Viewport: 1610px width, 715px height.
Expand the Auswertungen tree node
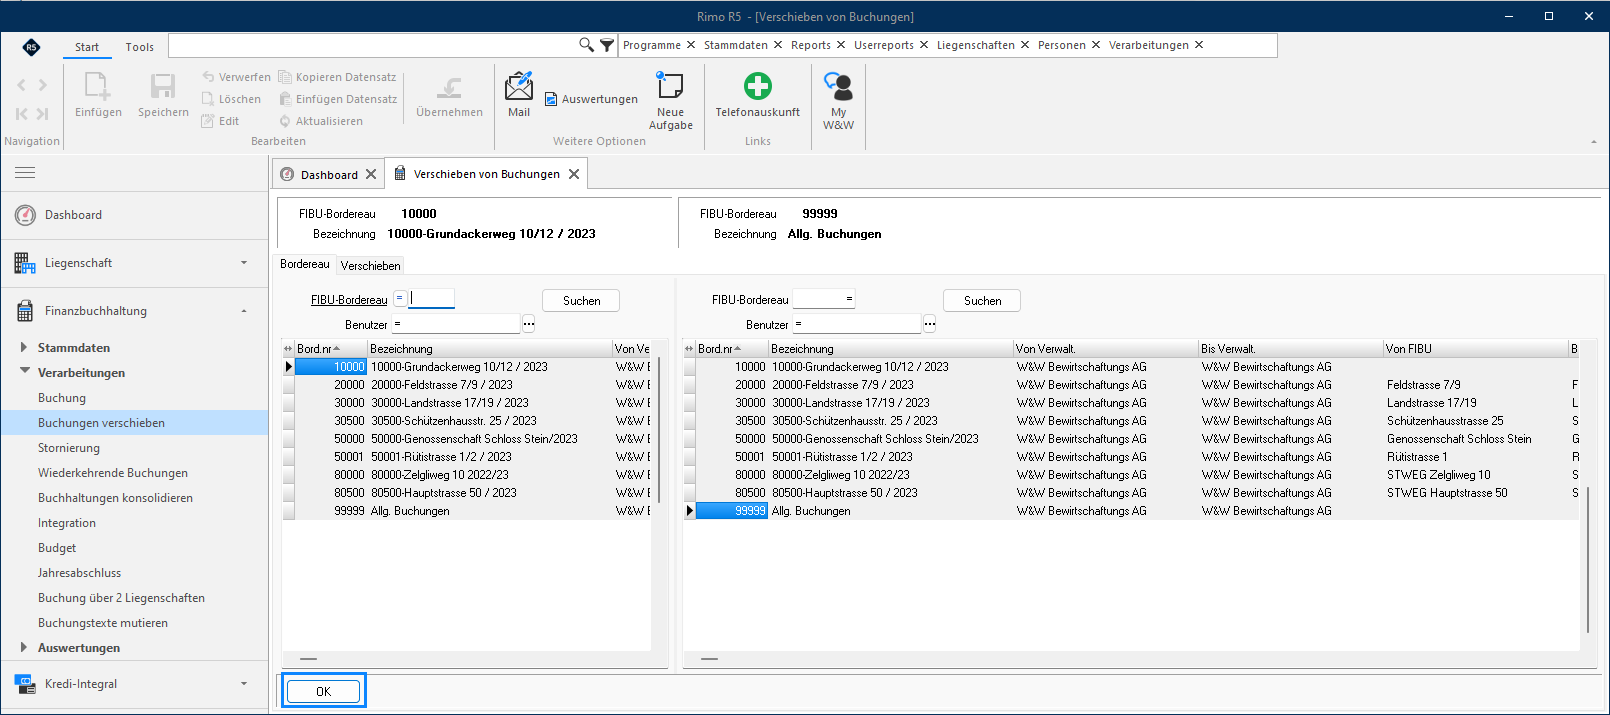(x=24, y=647)
